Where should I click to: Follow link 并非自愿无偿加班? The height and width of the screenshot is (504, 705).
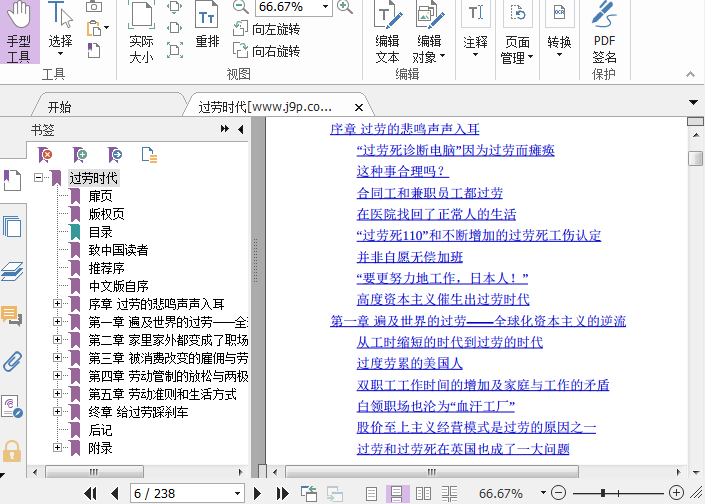pos(410,257)
